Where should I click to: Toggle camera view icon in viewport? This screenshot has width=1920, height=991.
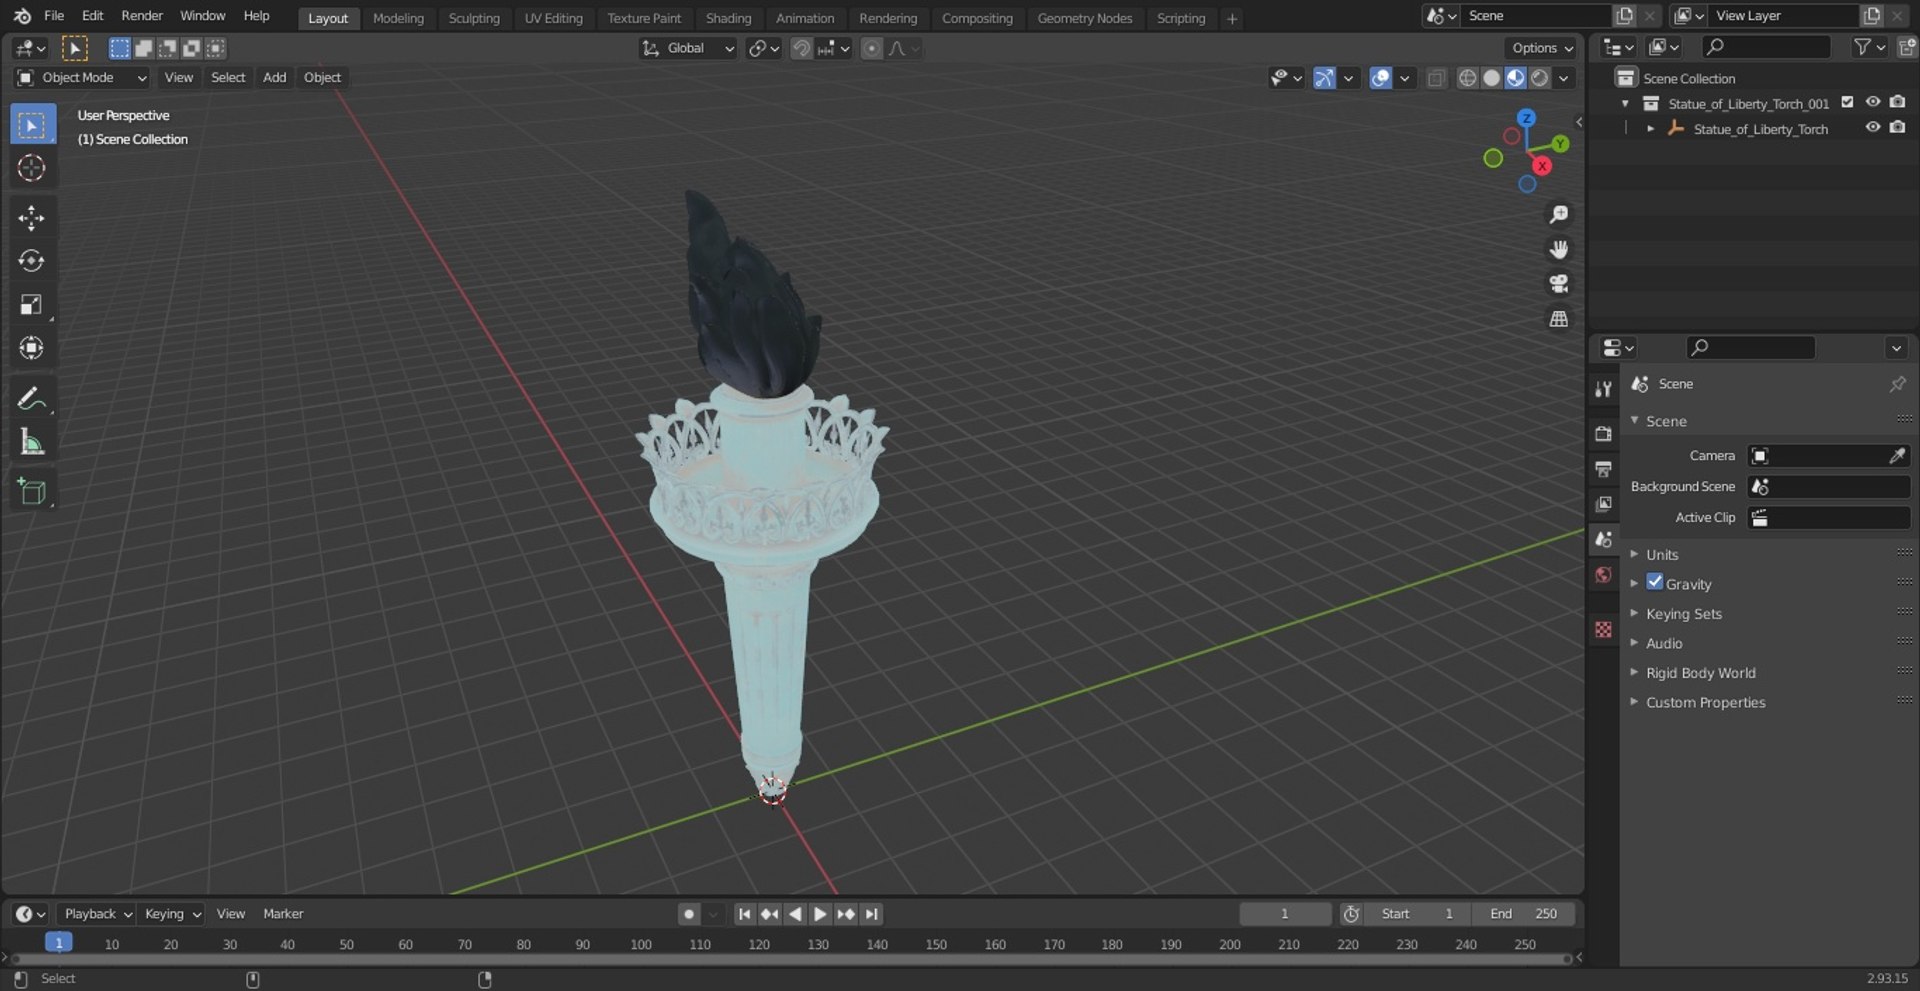tap(1558, 284)
